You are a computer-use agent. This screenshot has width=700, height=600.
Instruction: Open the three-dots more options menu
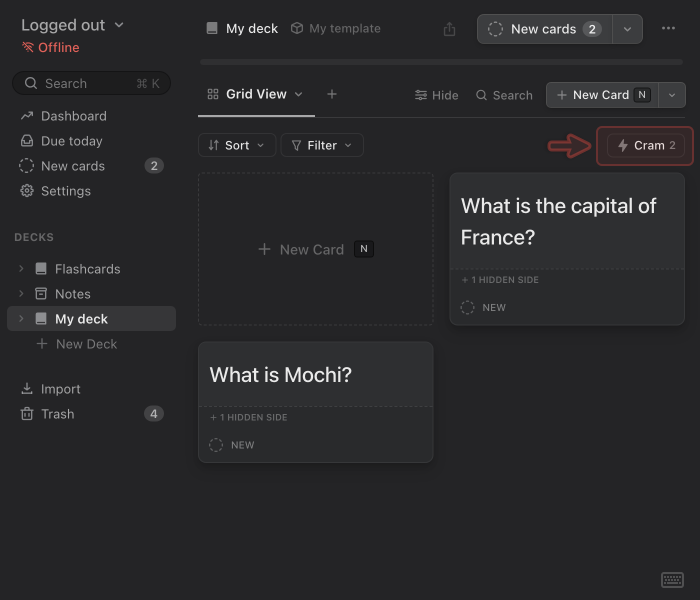tap(668, 29)
